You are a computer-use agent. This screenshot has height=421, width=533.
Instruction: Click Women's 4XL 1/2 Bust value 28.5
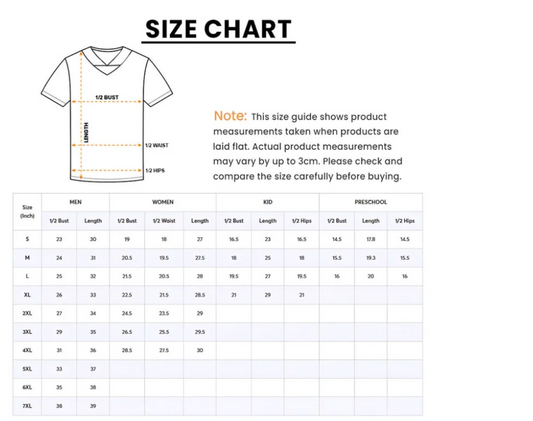pos(127,350)
